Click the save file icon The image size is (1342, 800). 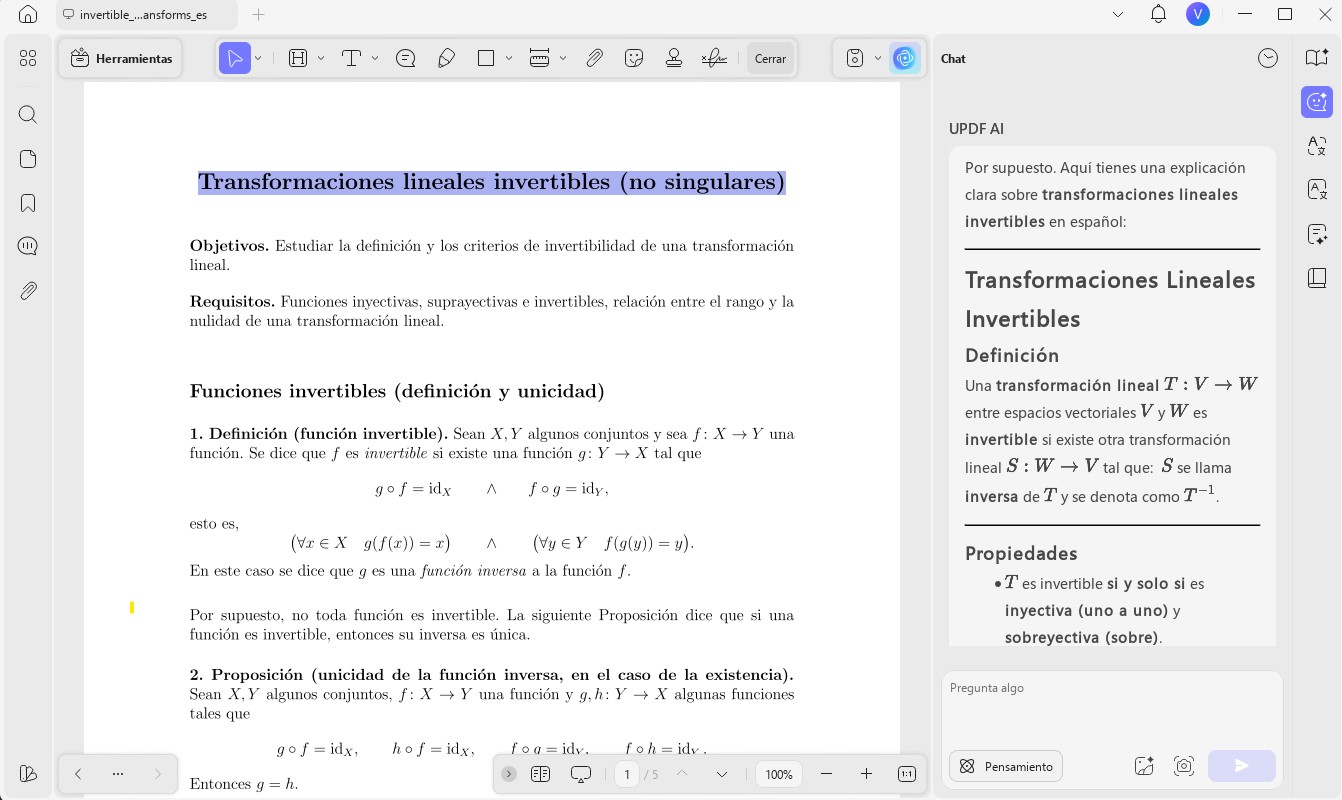tap(855, 58)
